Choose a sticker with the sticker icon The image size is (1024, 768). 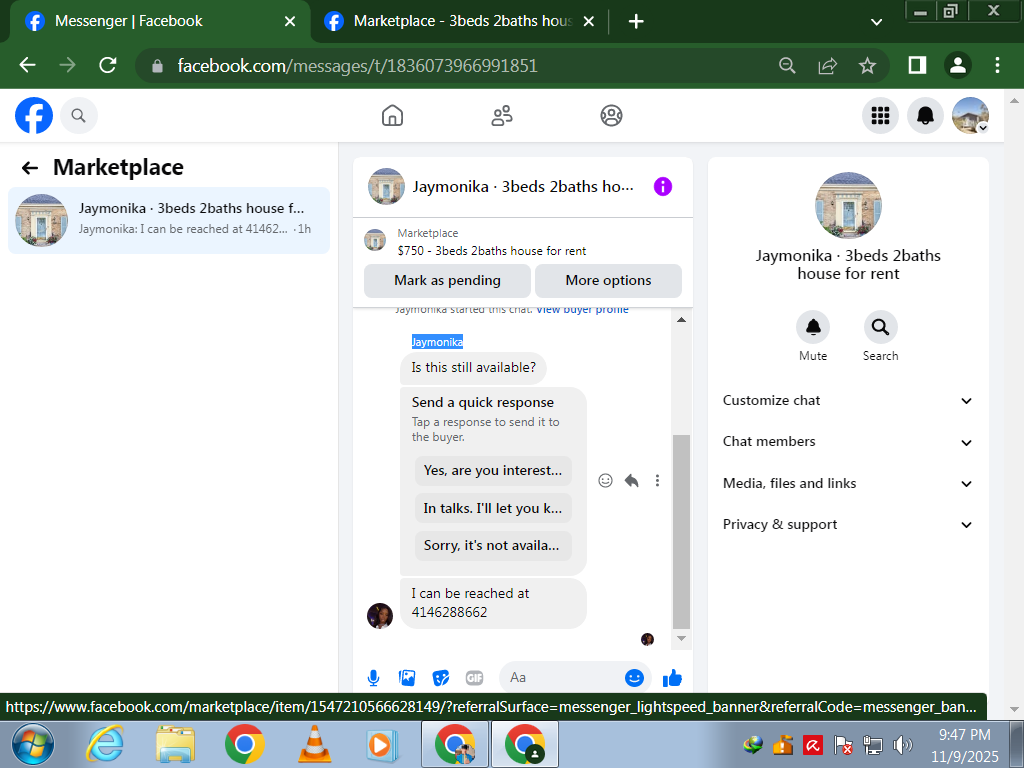[441, 678]
